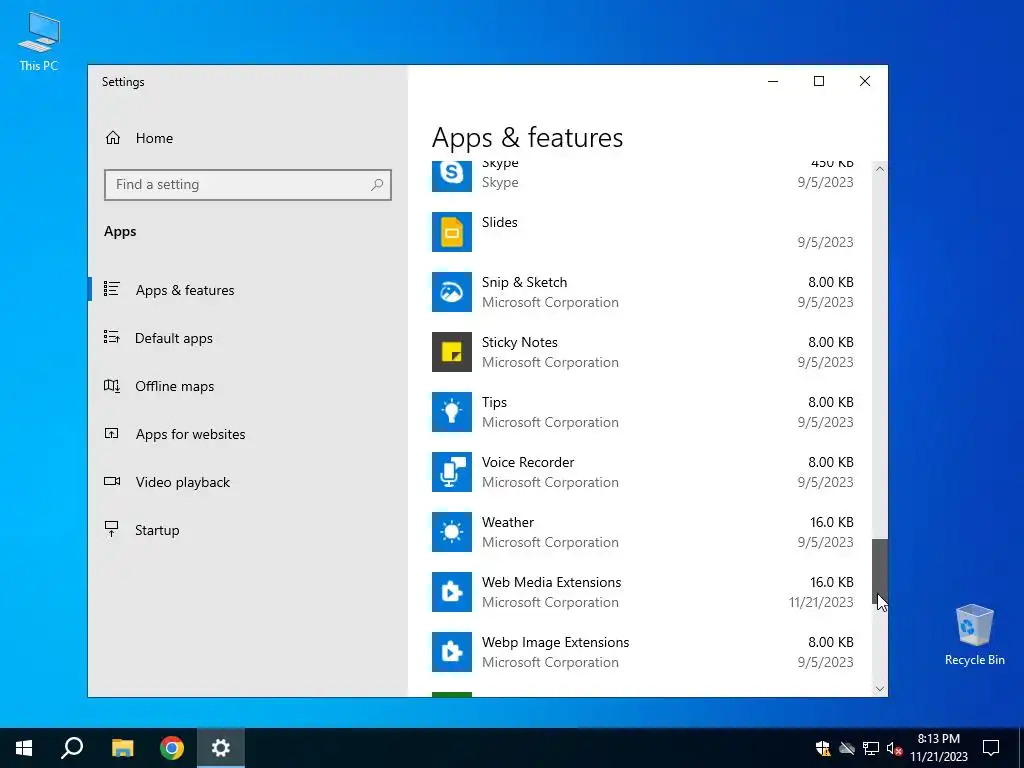The image size is (1024, 768).
Task: Open File Explorer from the taskbar
Action: 122,748
